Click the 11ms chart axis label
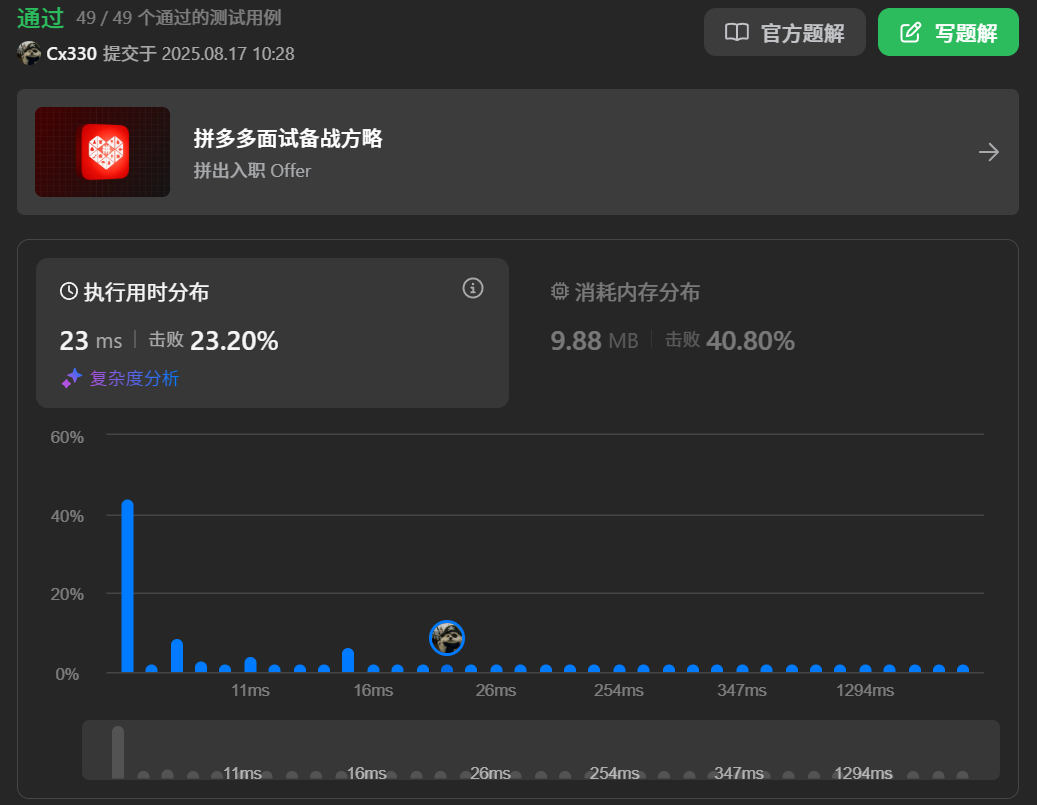The width and height of the screenshot is (1037, 805). 250,691
